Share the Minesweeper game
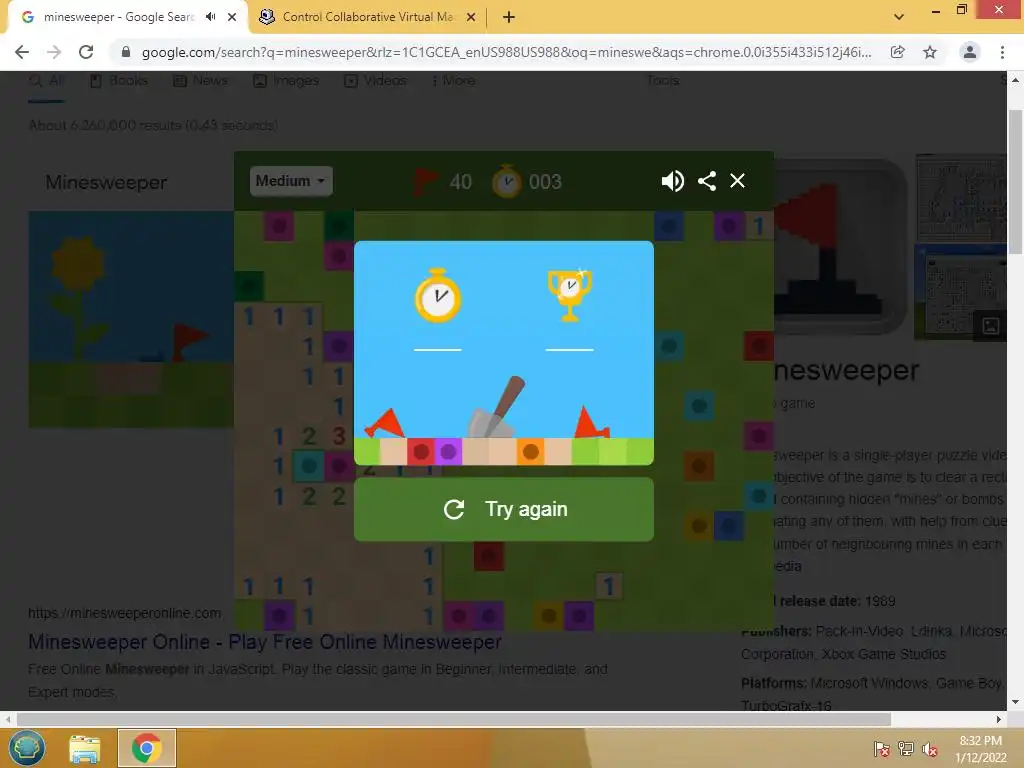 pyautogui.click(x=707, y=181)
